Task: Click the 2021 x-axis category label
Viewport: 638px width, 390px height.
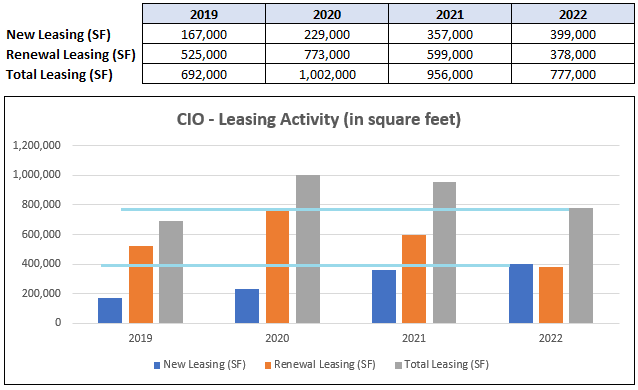Action: coord(414,338)
